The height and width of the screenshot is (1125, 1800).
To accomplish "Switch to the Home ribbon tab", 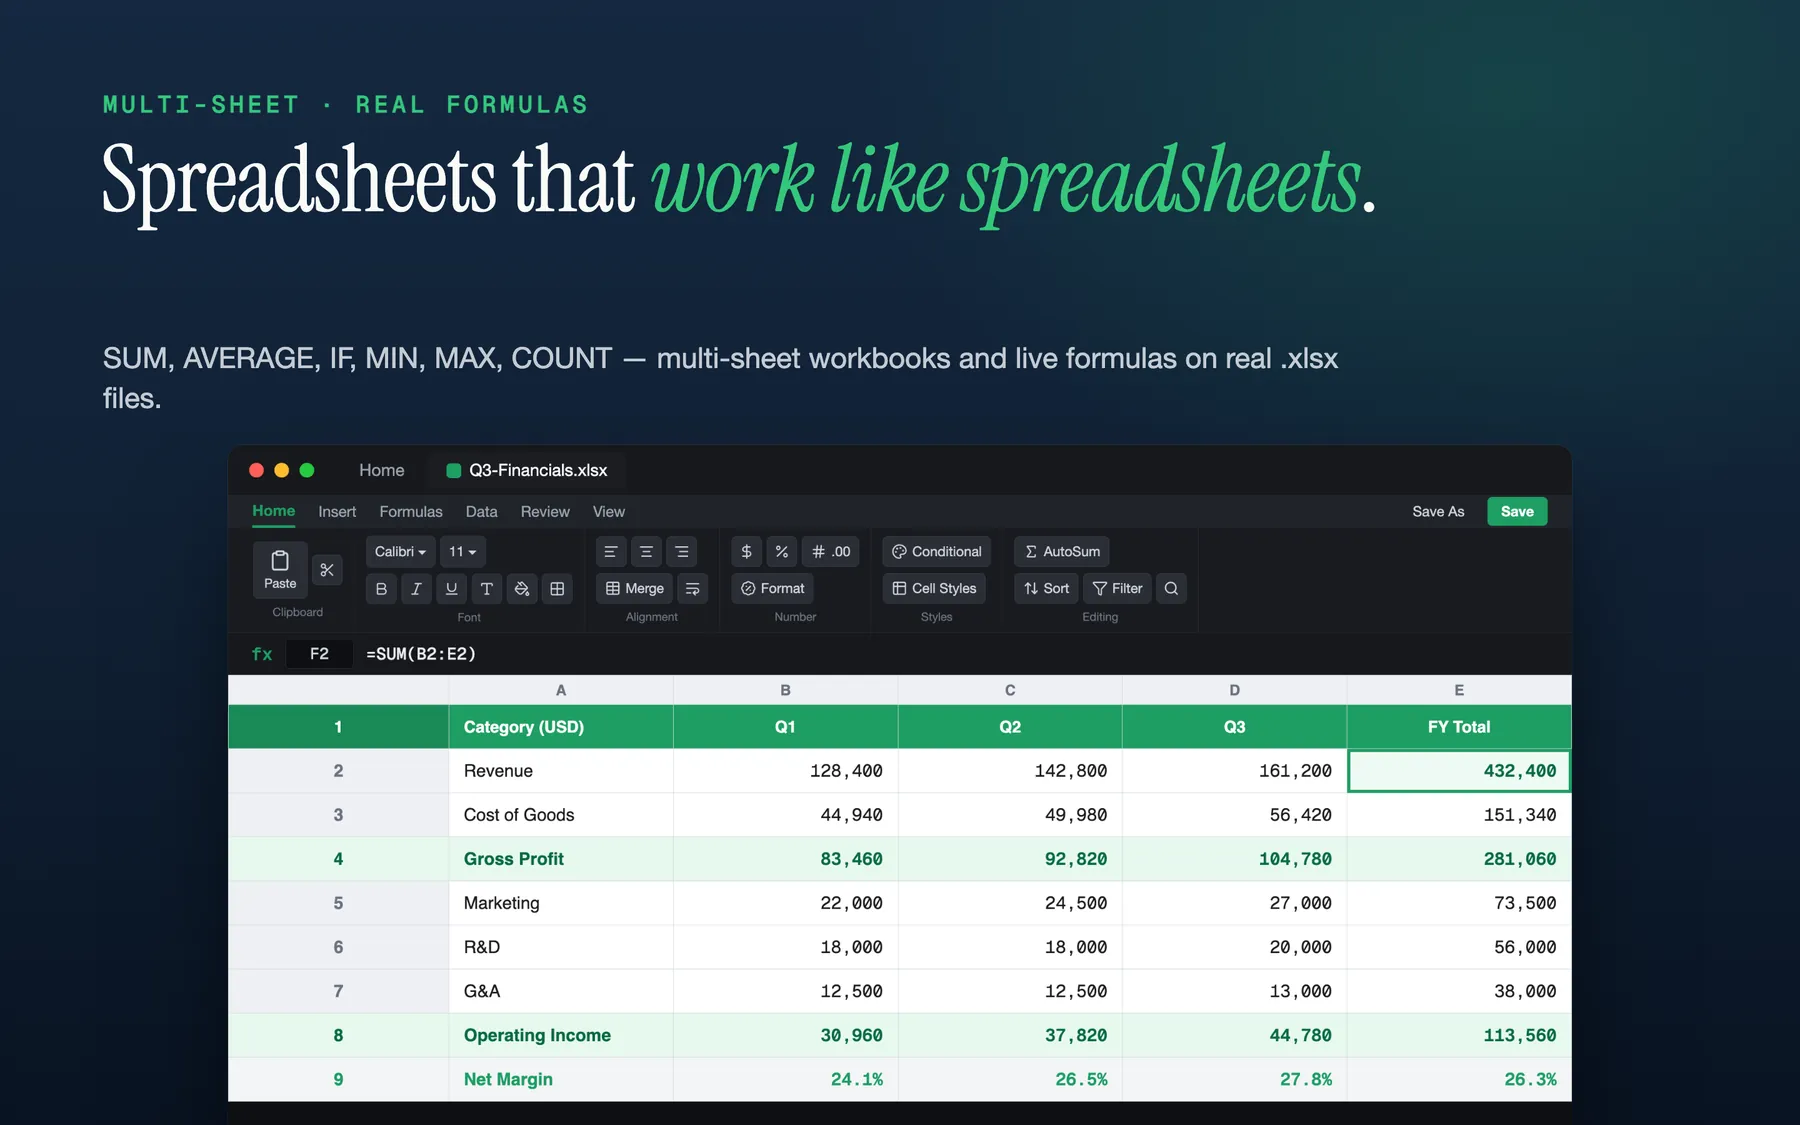I will tap(273, 511).
